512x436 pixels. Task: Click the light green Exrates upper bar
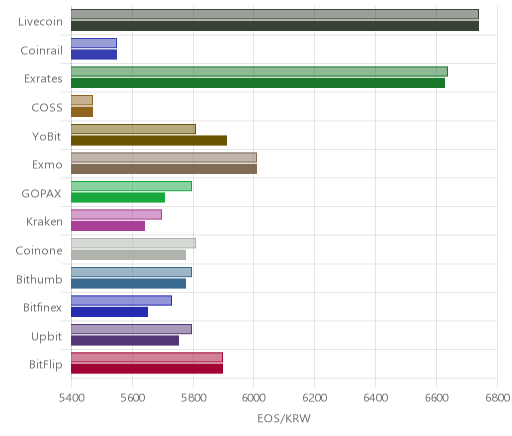click(259, 72)
